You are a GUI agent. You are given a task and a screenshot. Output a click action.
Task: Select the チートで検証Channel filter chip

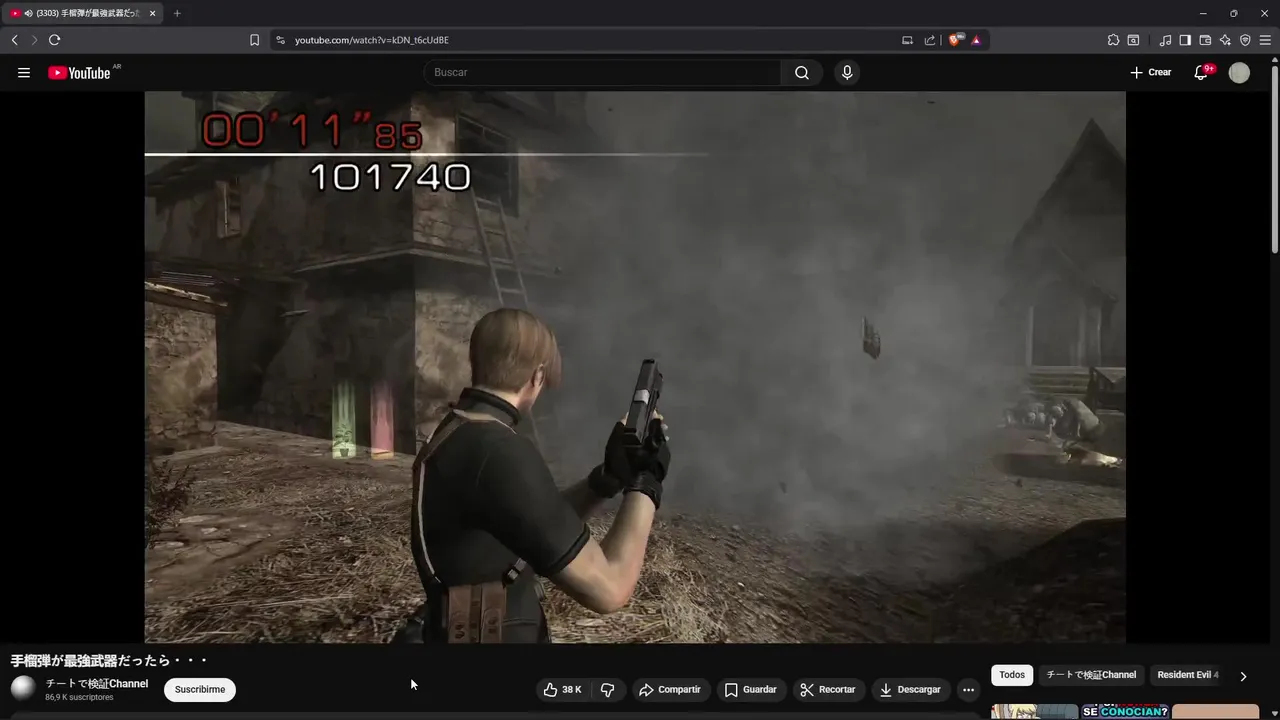point(1091,675)
